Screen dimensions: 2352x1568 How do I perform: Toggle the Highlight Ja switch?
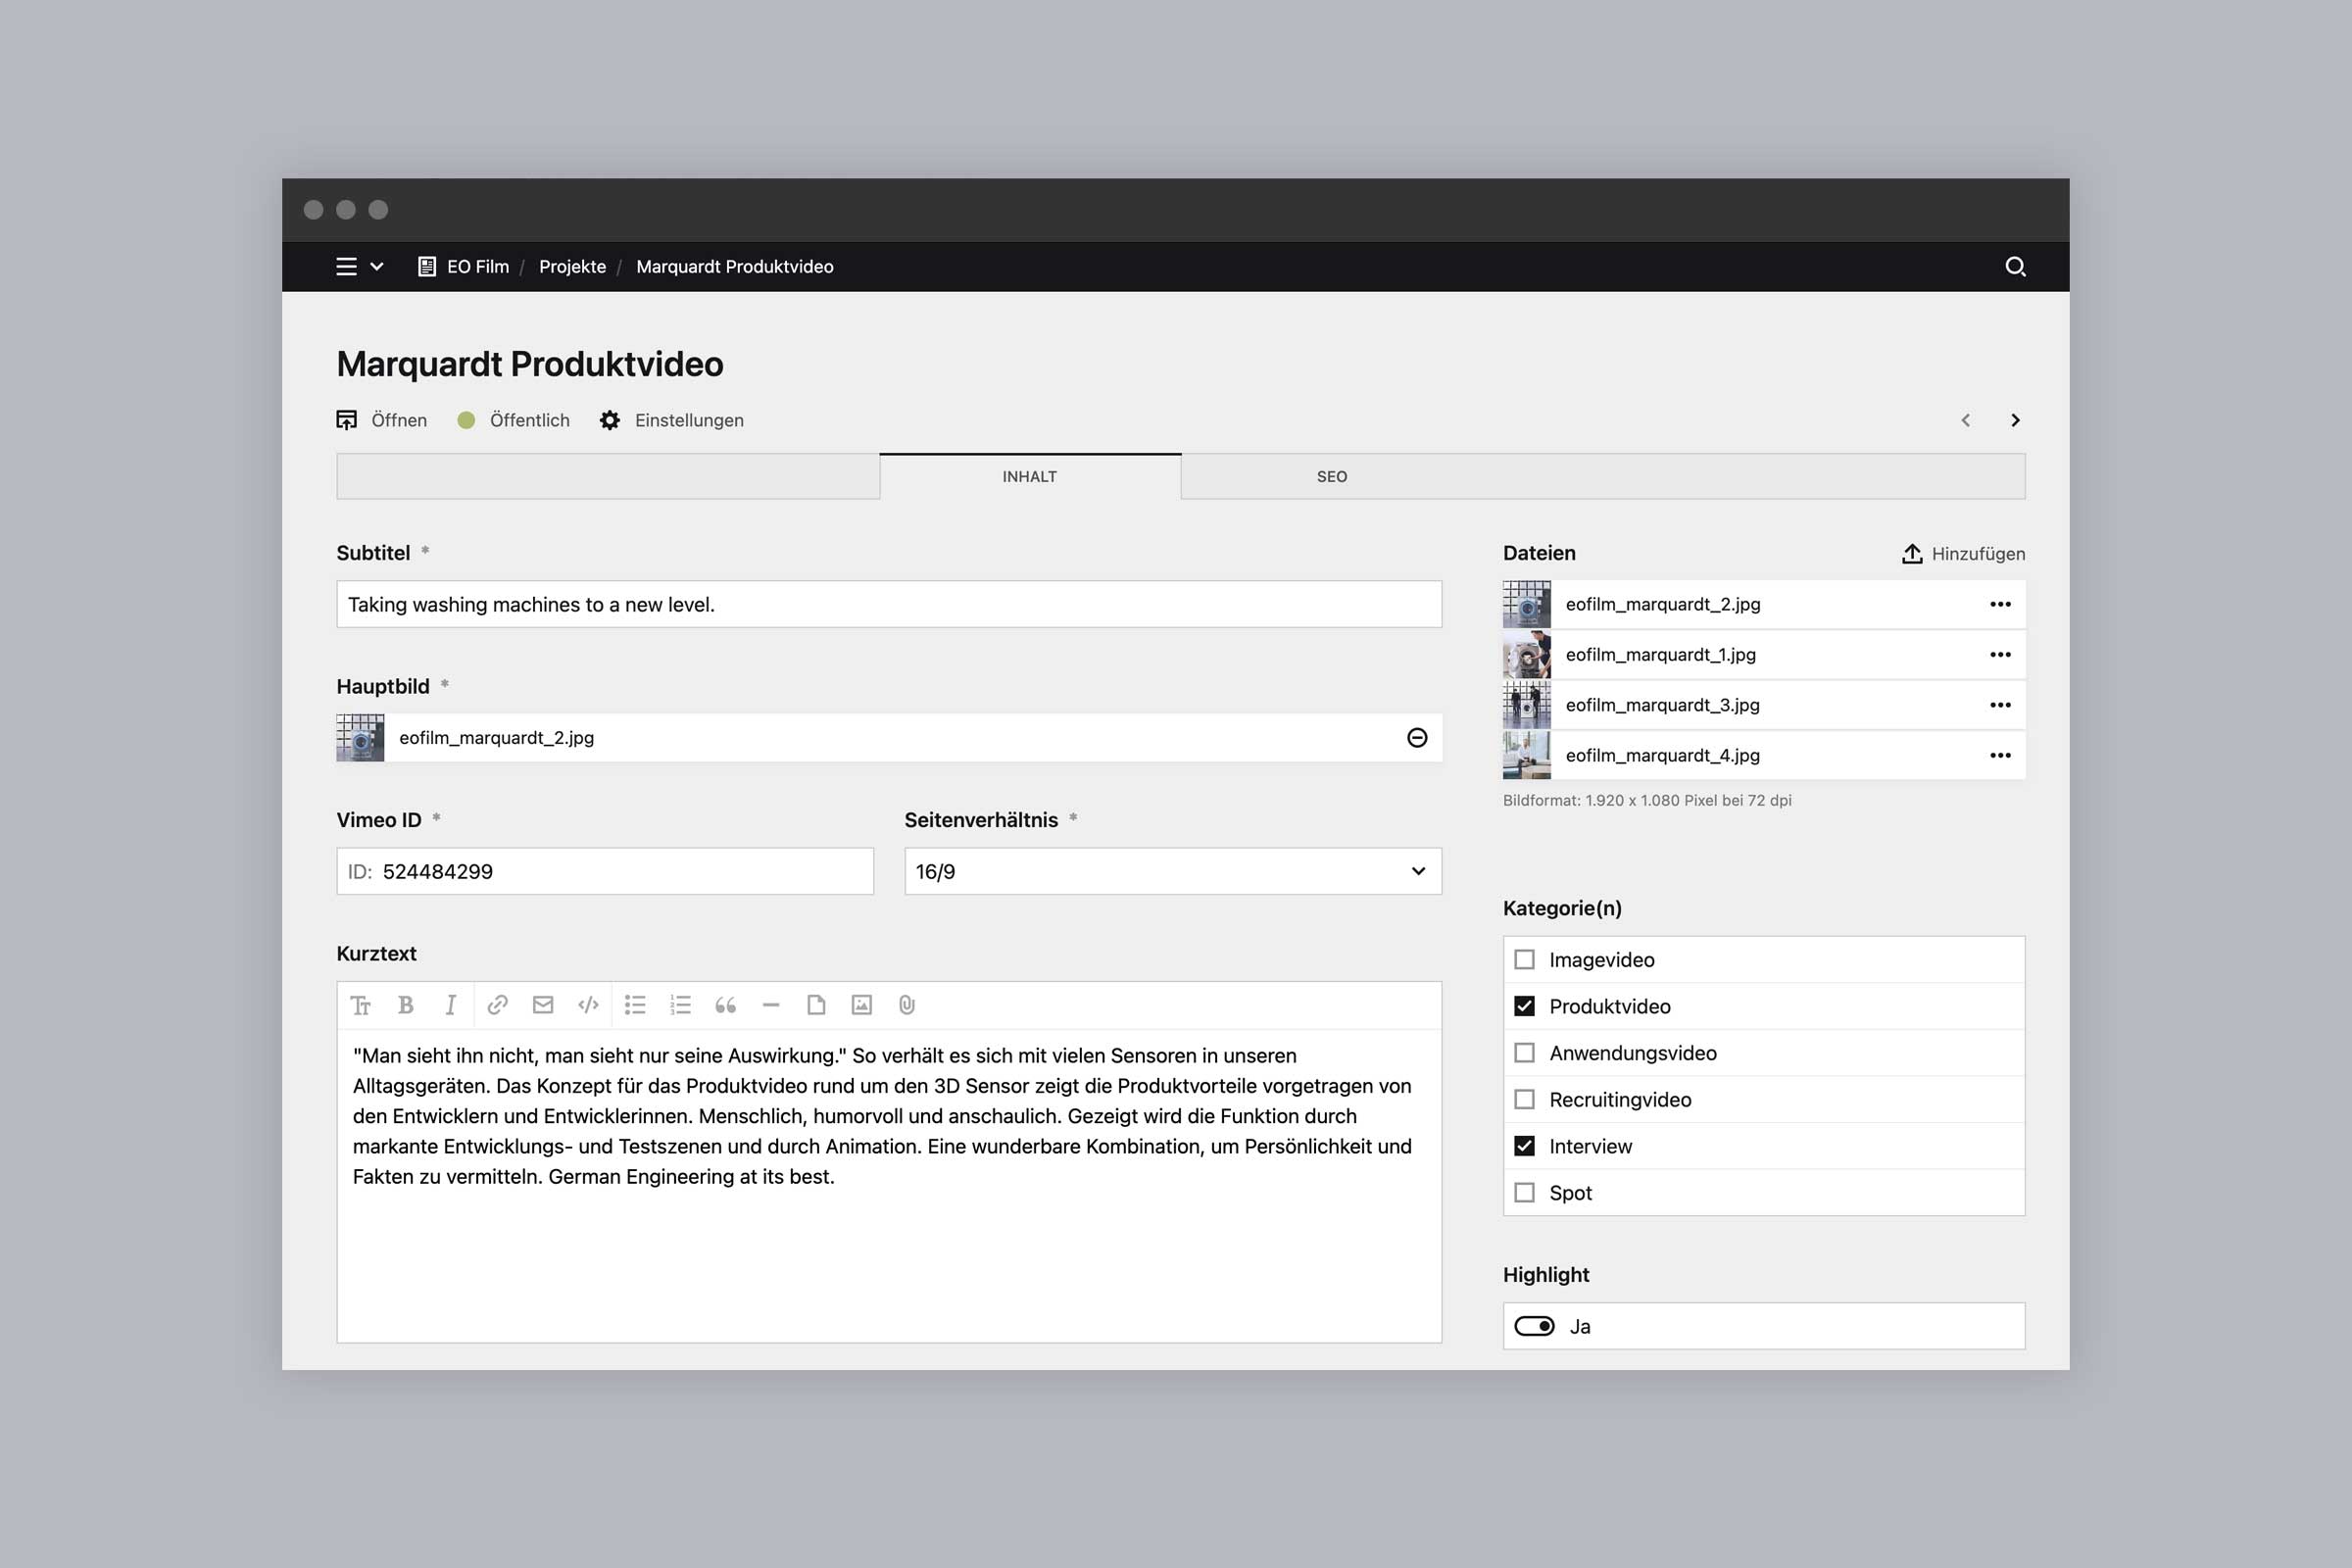(1534, 1326)
